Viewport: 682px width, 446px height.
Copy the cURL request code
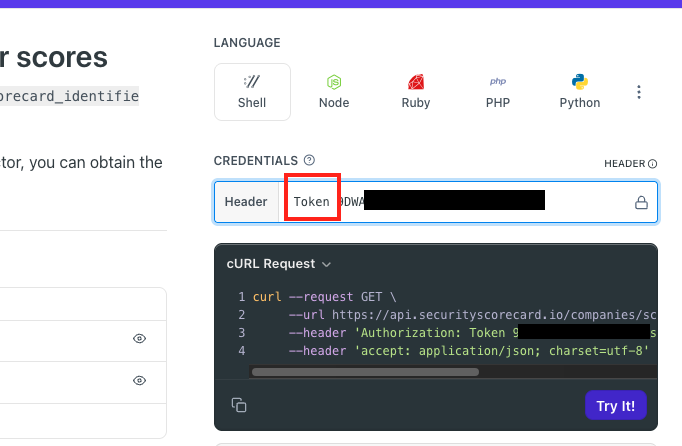click(239, 405)
